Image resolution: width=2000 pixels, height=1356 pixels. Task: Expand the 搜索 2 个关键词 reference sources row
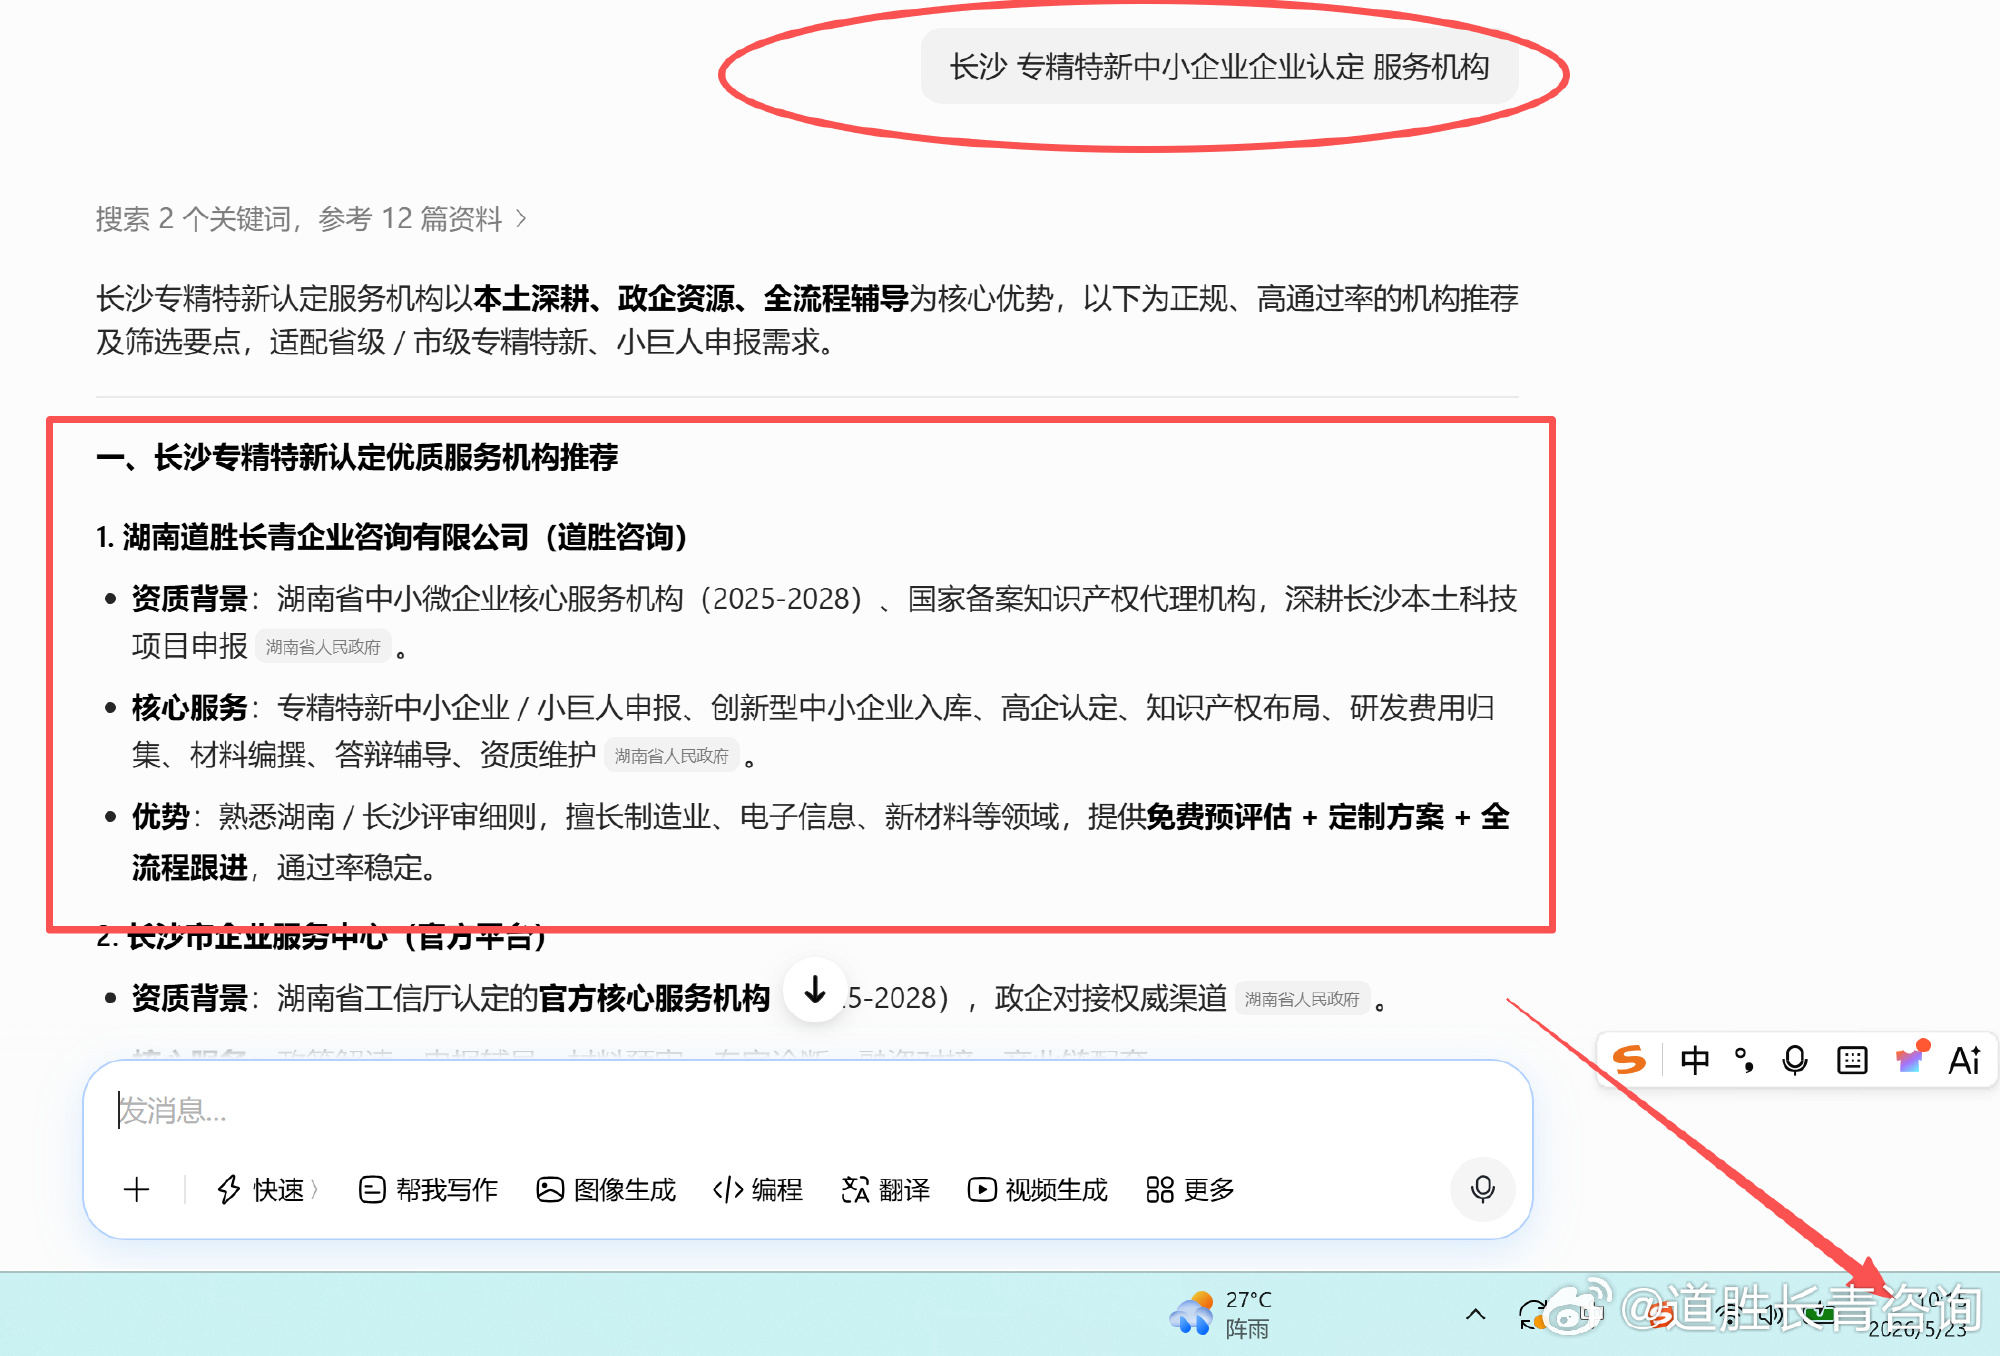[x=311, y=218]
